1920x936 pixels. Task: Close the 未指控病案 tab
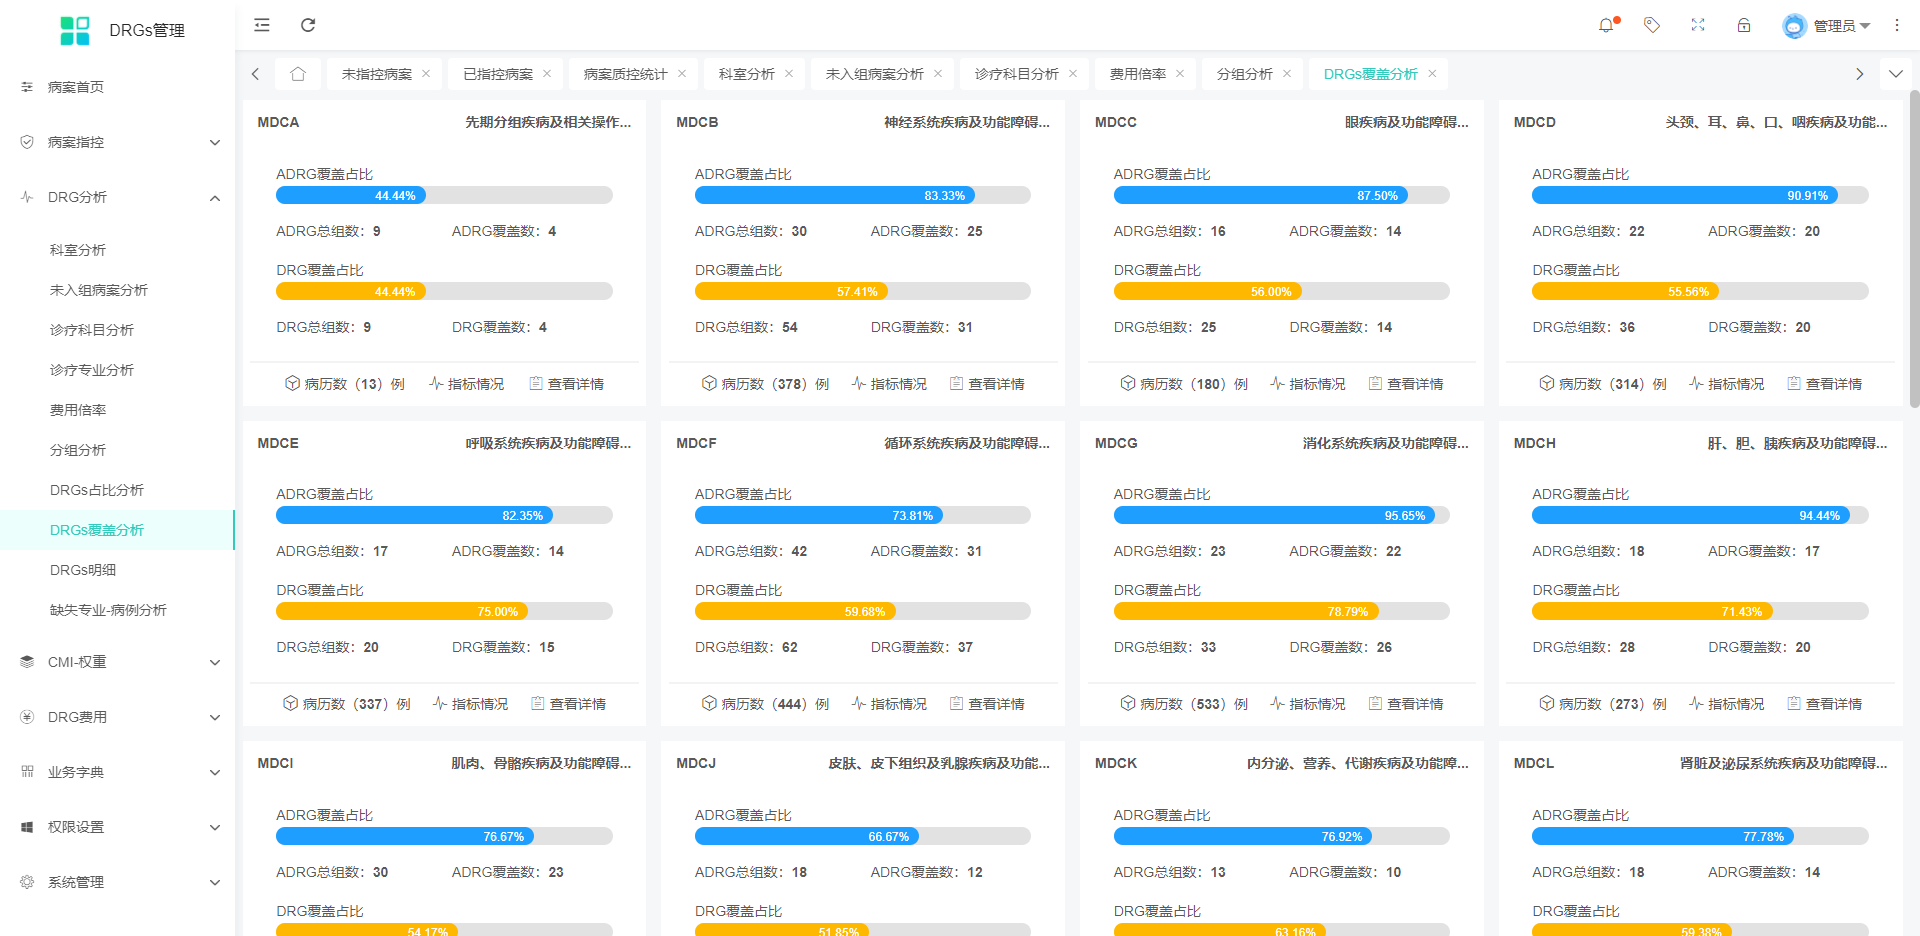tap(426, 74)
